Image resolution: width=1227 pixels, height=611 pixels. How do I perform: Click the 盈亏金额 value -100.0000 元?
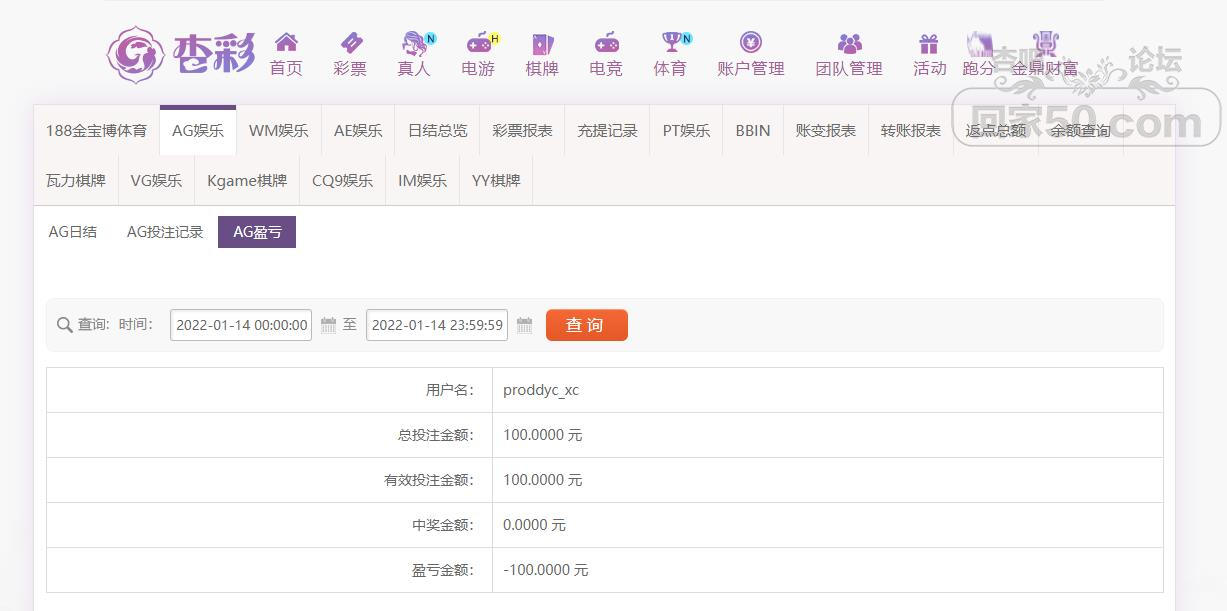tap(545, 570)
